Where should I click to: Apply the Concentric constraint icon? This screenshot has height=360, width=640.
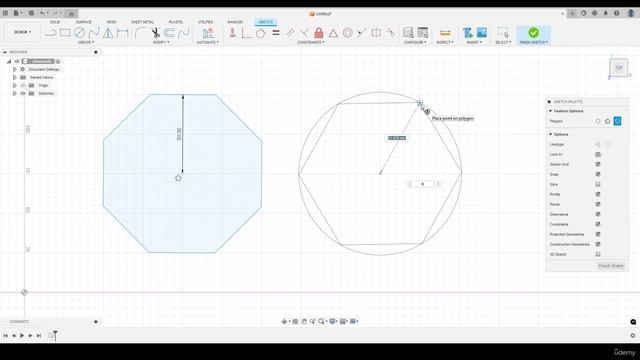pyautogui.click(x=347, y=33)
